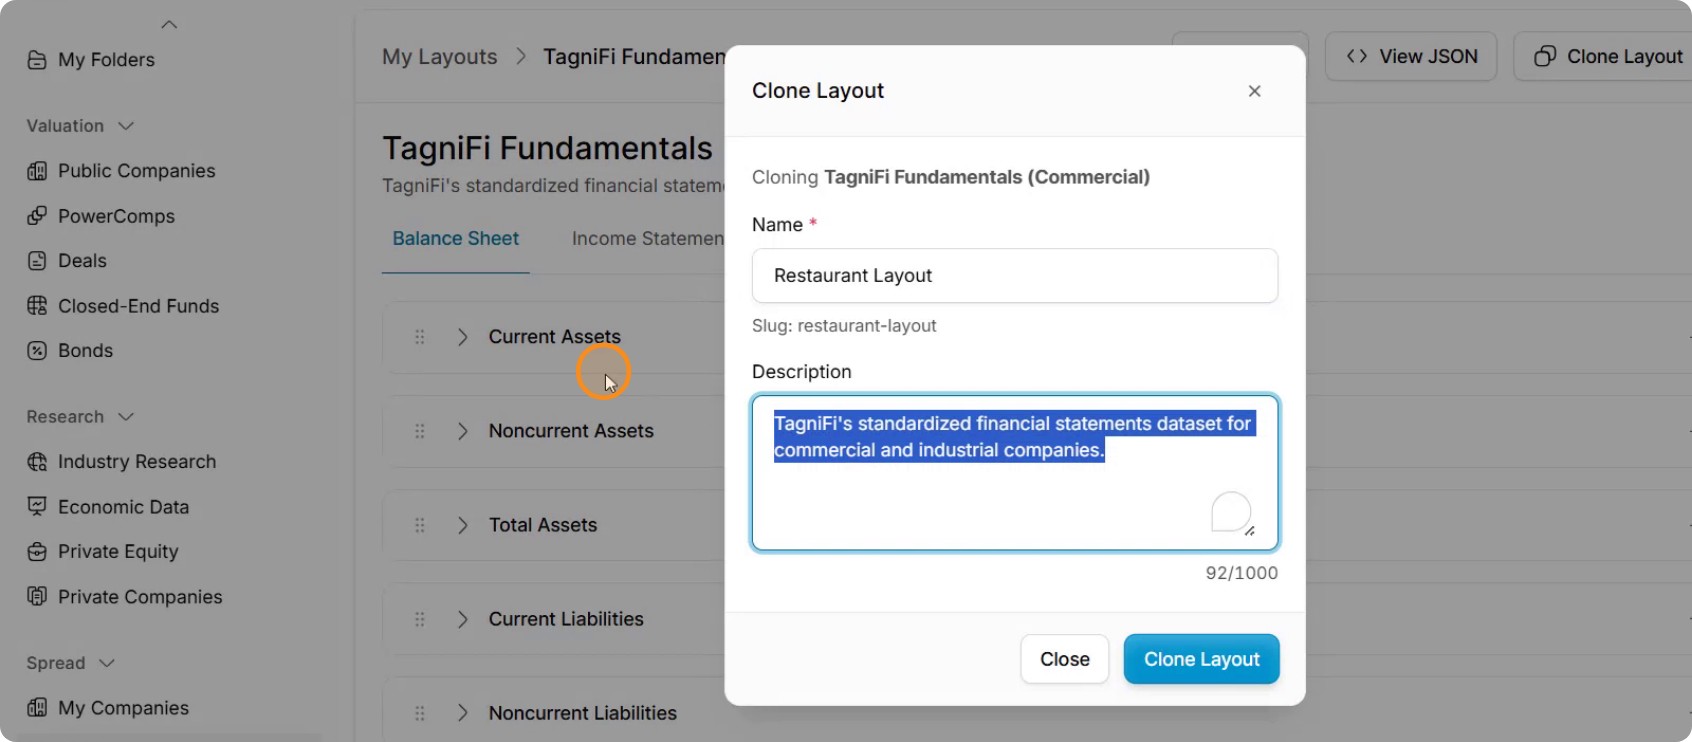Click the Deals icon
This screenshot has height=742, width=1692.
click(x=37, y=261)
